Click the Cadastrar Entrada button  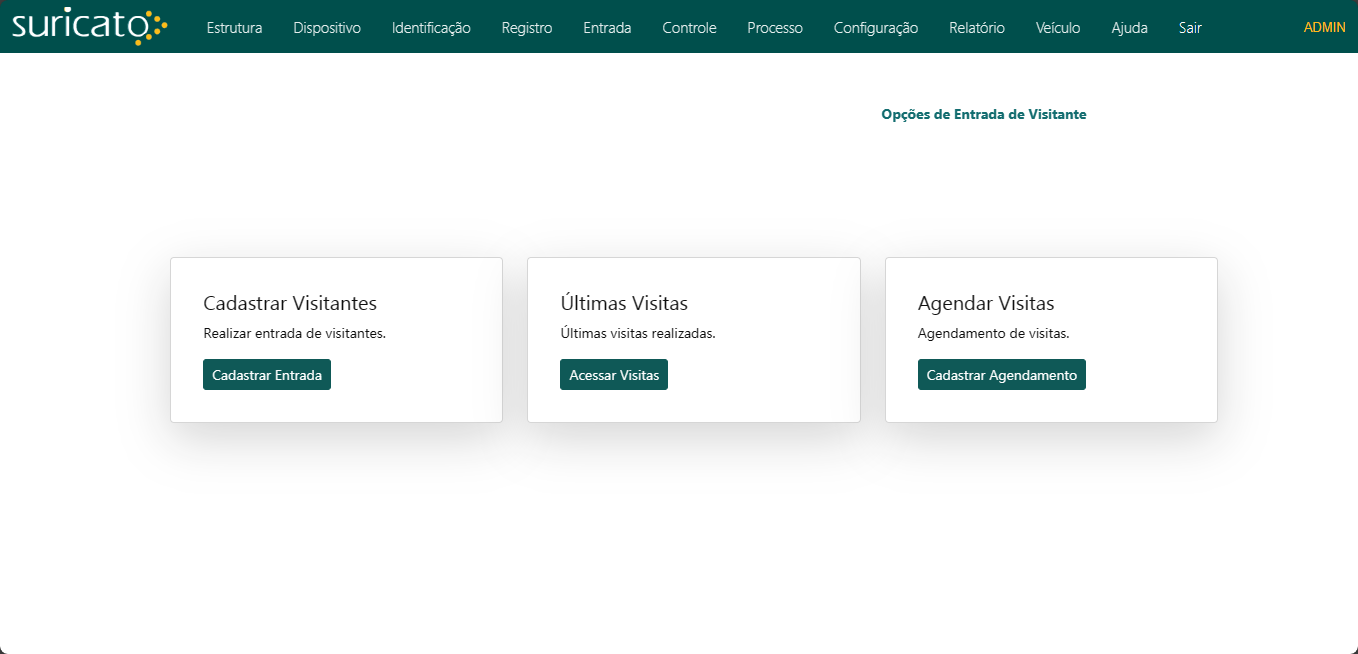tap(267, 375)
